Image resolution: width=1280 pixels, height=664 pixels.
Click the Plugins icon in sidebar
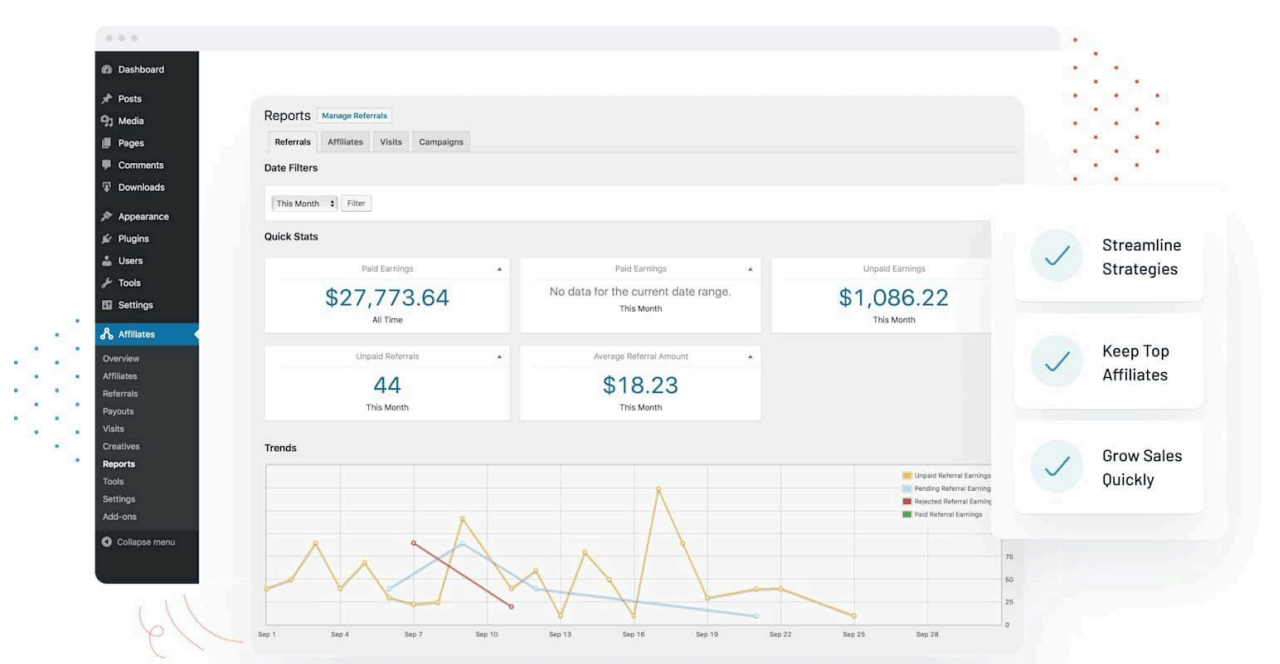[x=107, y=239]
